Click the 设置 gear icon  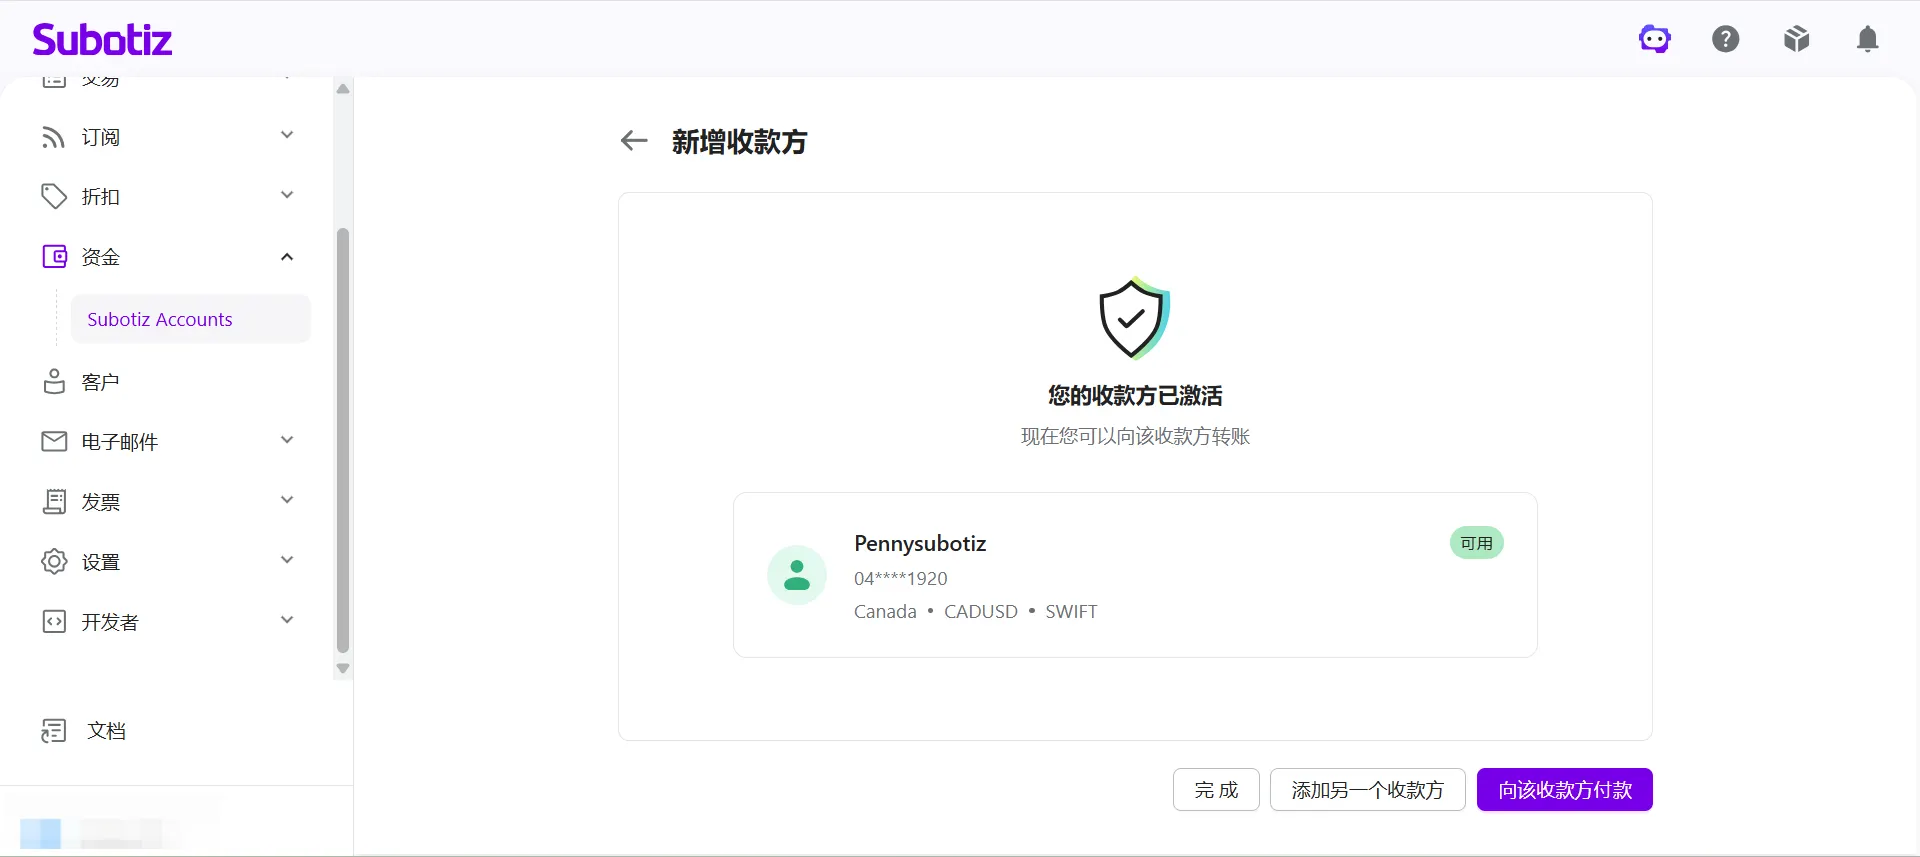click(54, 562)
